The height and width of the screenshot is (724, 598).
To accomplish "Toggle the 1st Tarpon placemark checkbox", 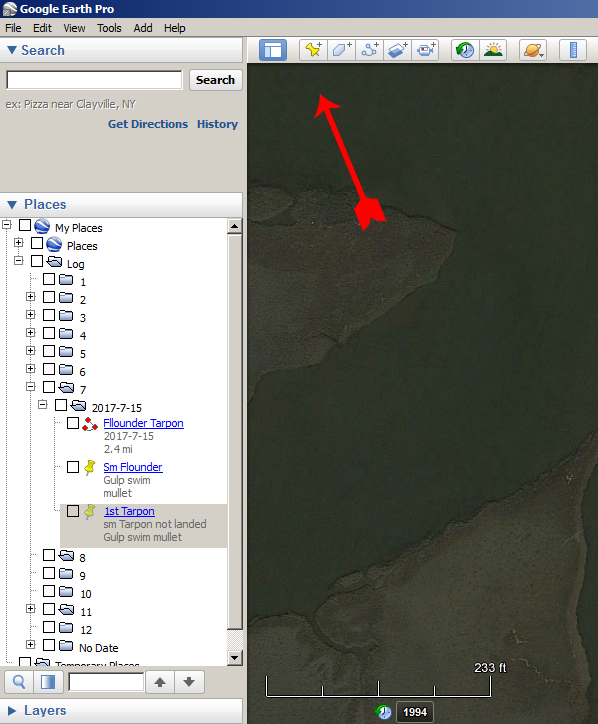I will [73, 511].
